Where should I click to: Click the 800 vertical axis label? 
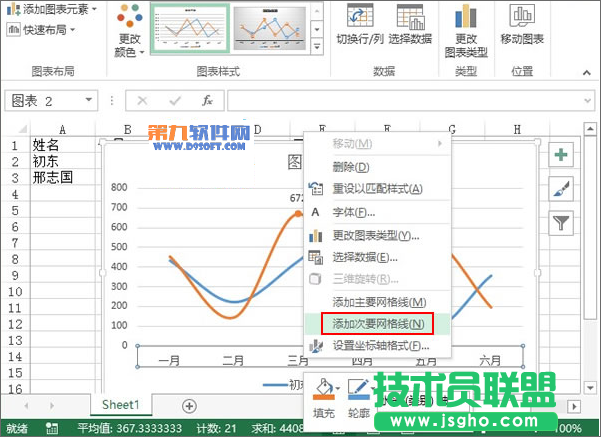[119, 187]
